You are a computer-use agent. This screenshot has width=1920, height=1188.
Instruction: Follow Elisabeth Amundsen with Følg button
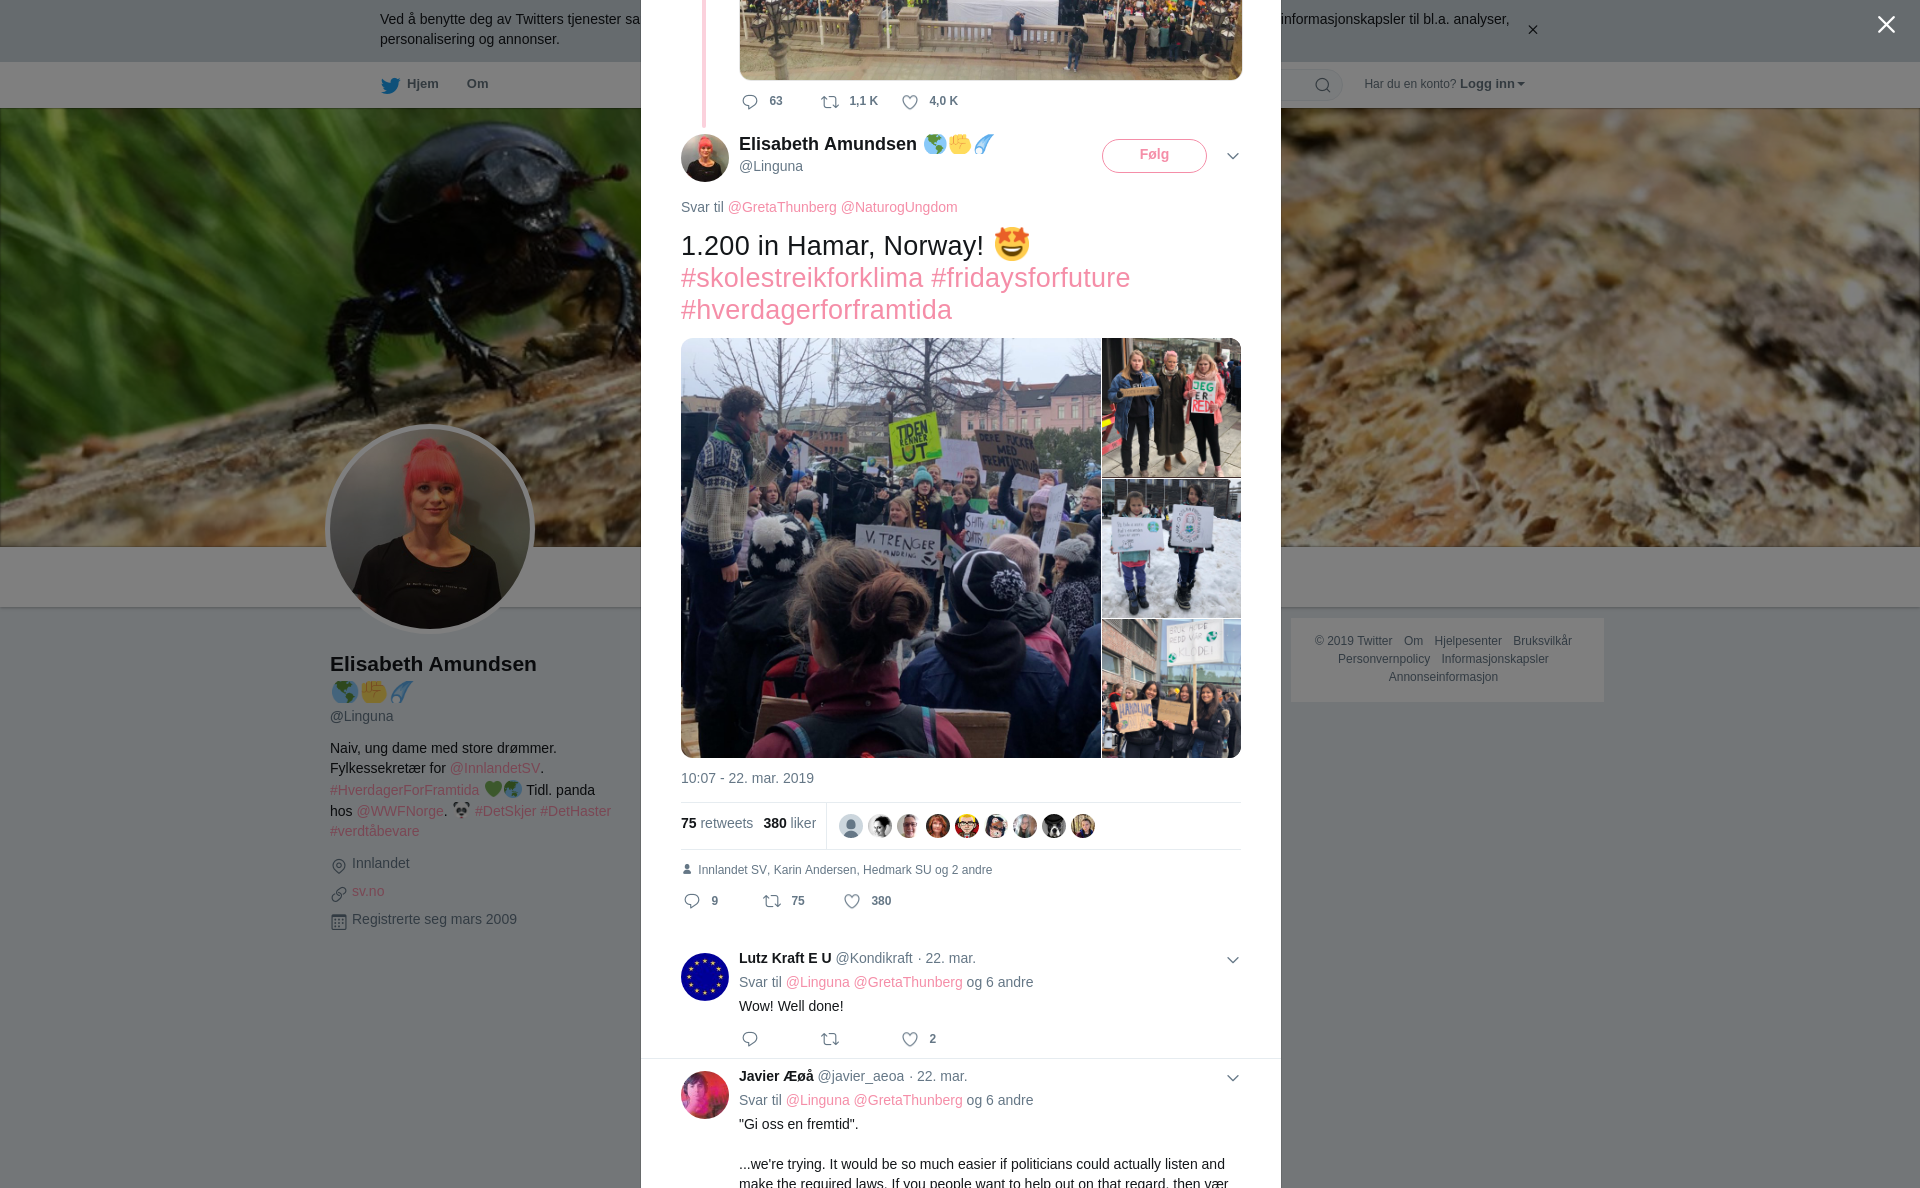click(1154, 155)
